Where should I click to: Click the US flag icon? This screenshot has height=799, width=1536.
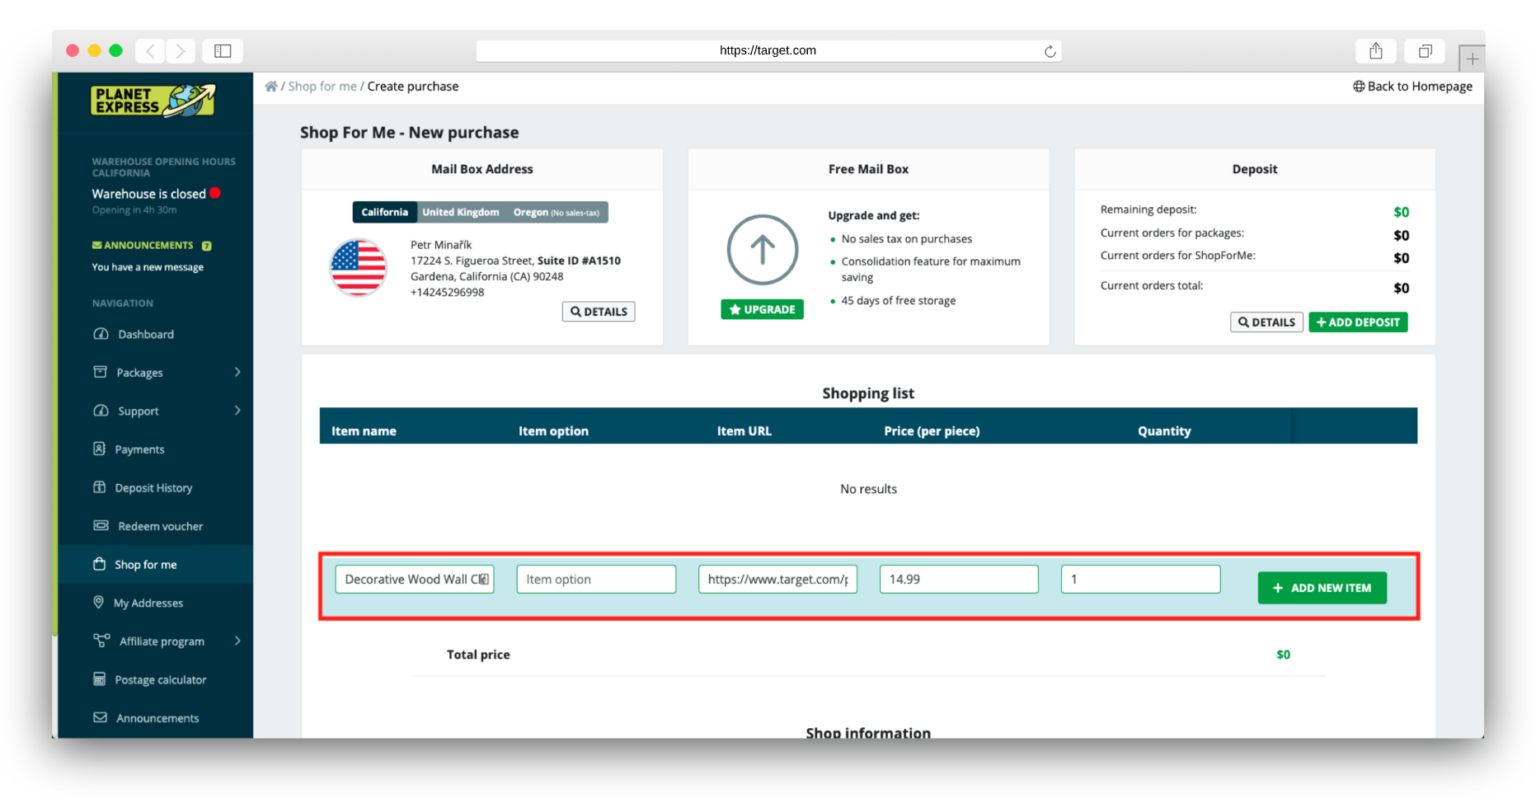[x=358, y=268]
